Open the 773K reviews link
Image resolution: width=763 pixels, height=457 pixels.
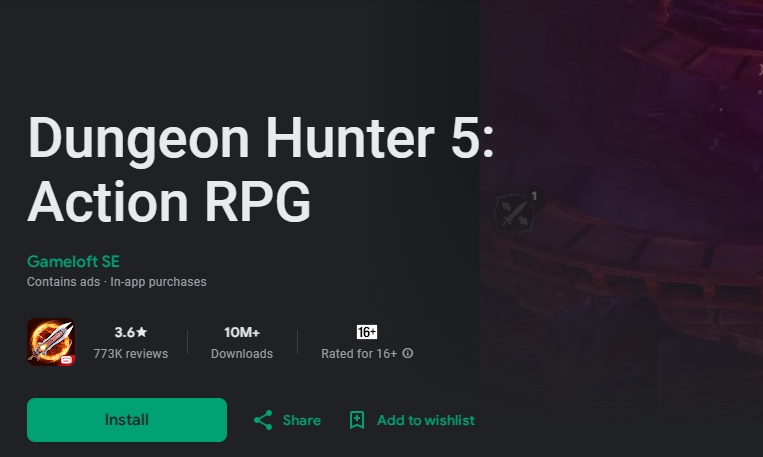(130, 354)
